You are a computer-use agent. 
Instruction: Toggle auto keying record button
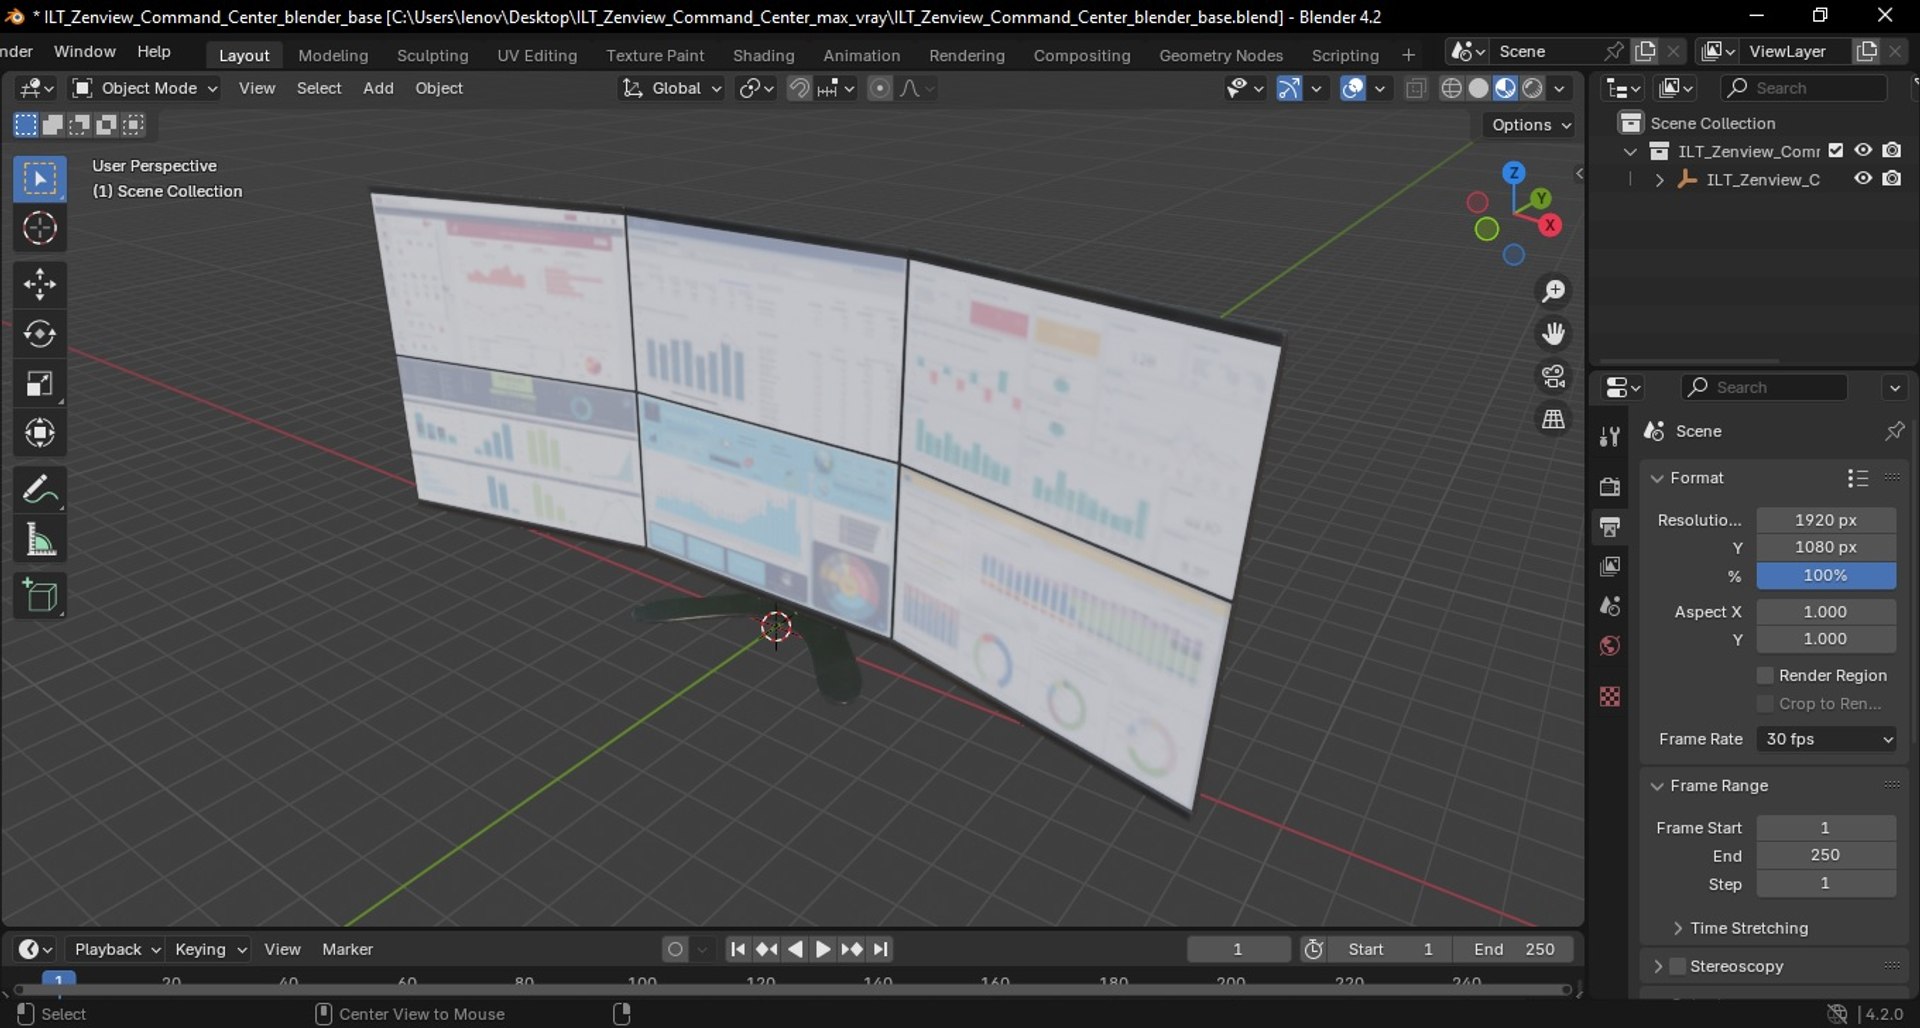[x=676, y=949]
